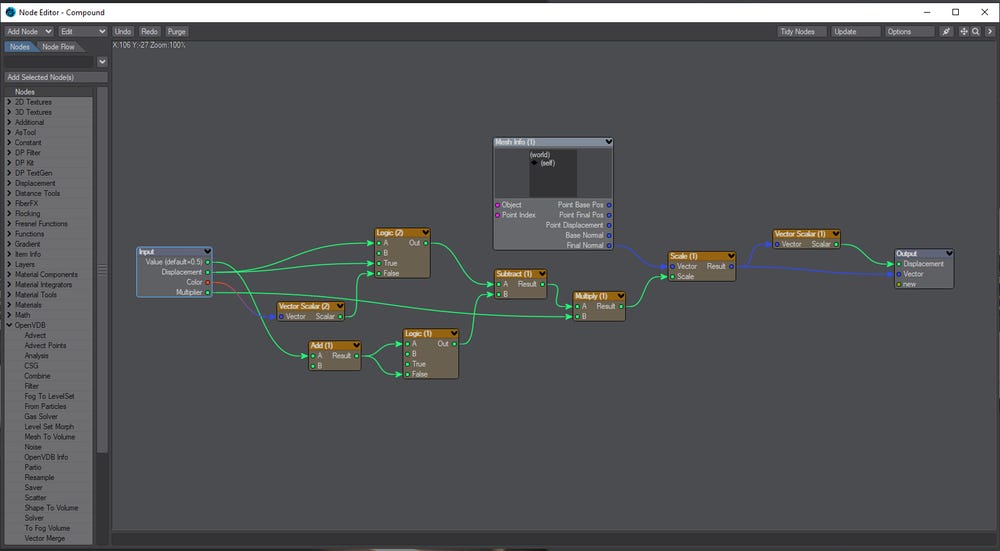Screen dimensions: 1000x551
Task: Click the Node Editor app icon in title bar
Action: 10,12
